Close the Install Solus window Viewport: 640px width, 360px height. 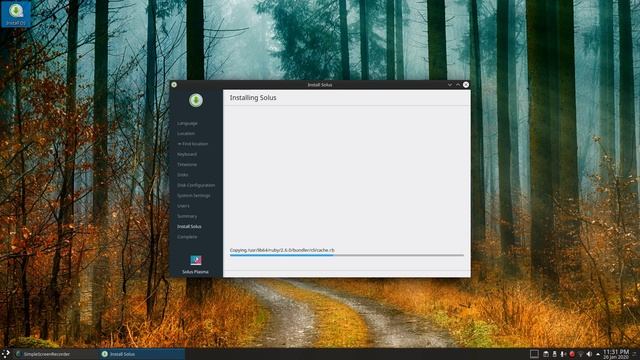(466, 85)
